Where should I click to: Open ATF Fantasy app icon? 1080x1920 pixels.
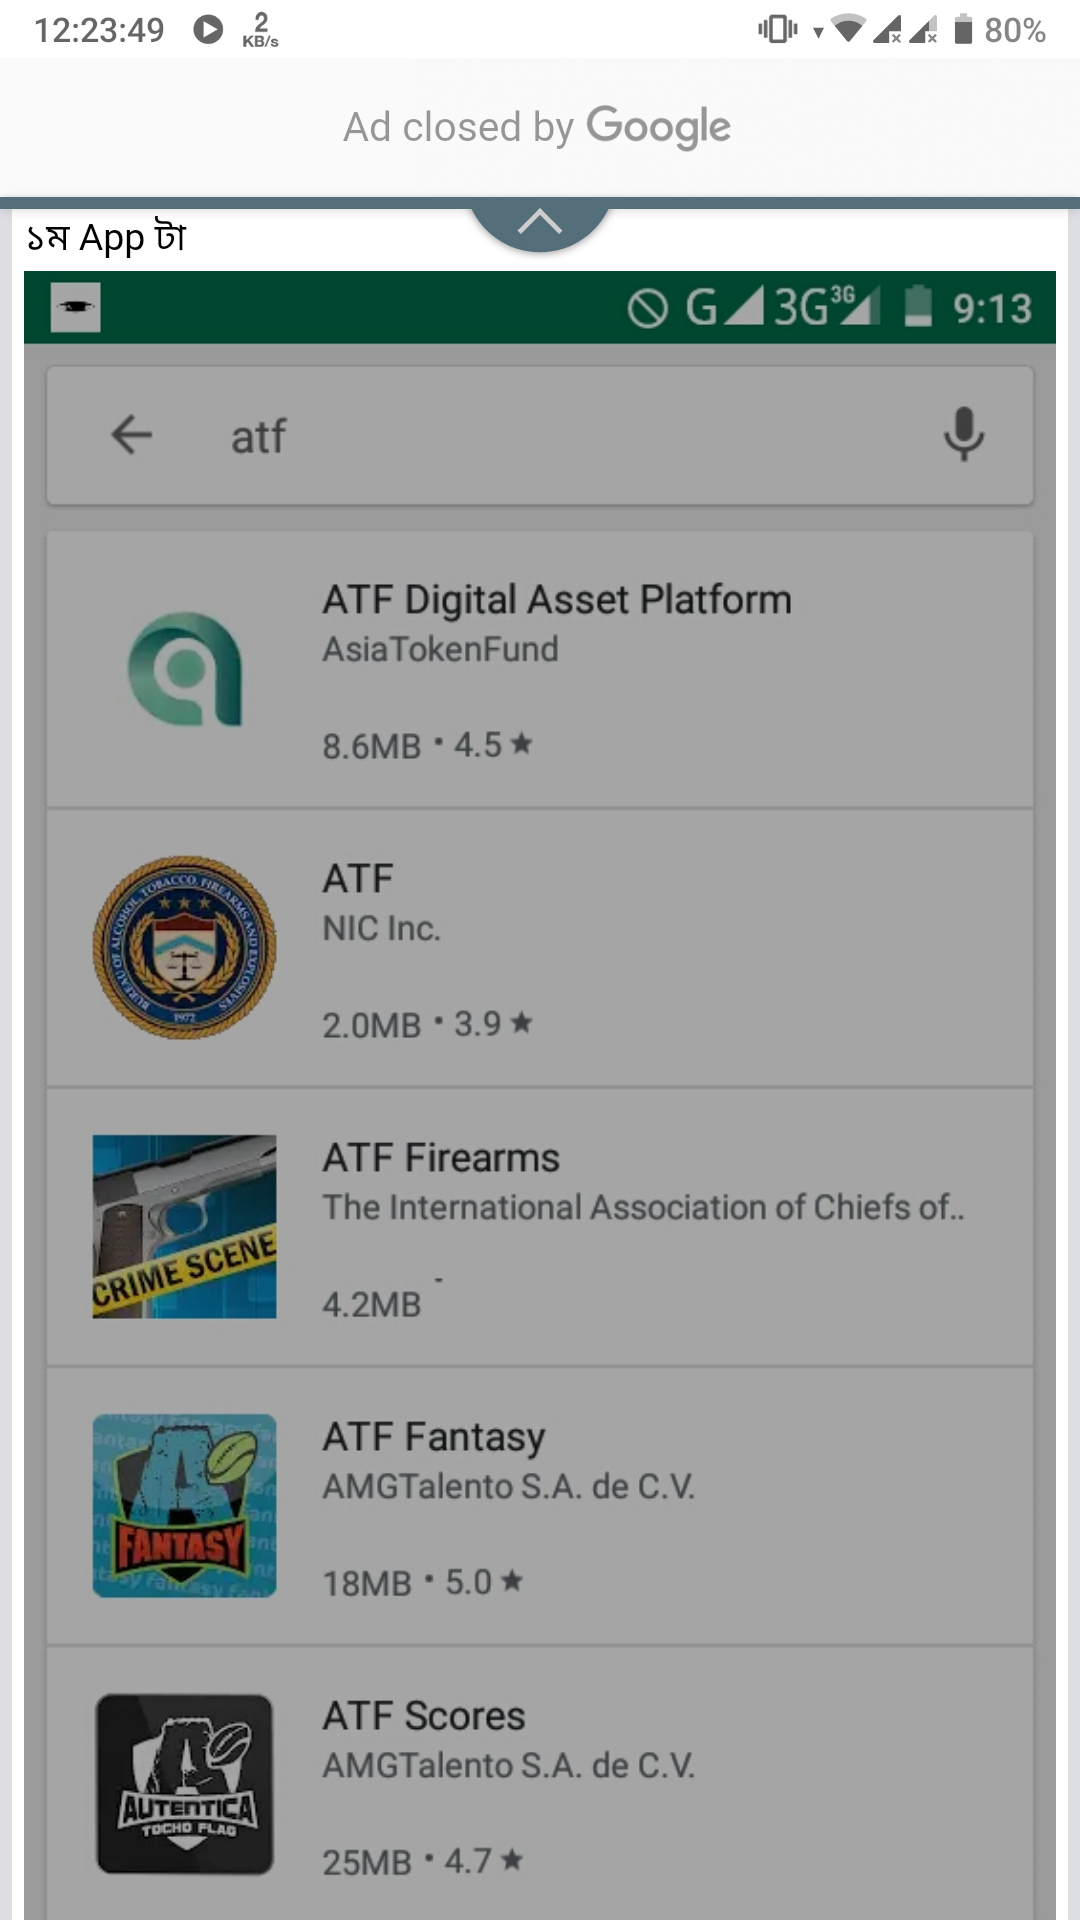[185, 1505]
